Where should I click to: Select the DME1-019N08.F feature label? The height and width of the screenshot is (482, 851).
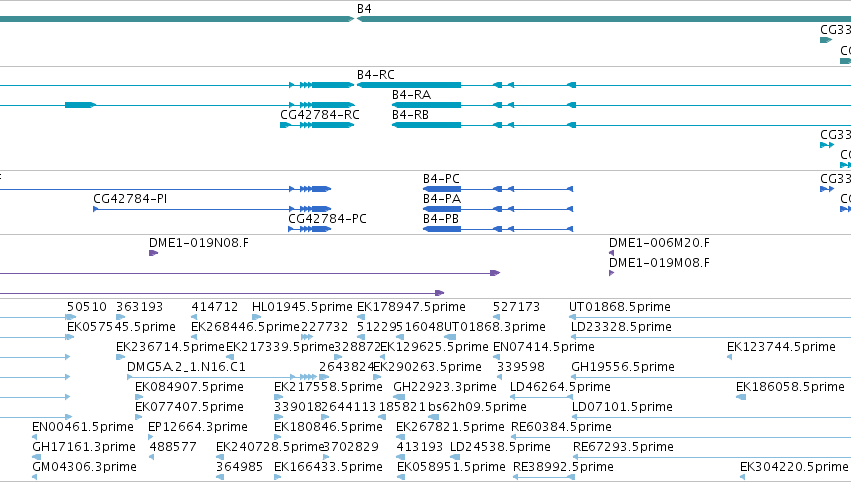(199, 243)
